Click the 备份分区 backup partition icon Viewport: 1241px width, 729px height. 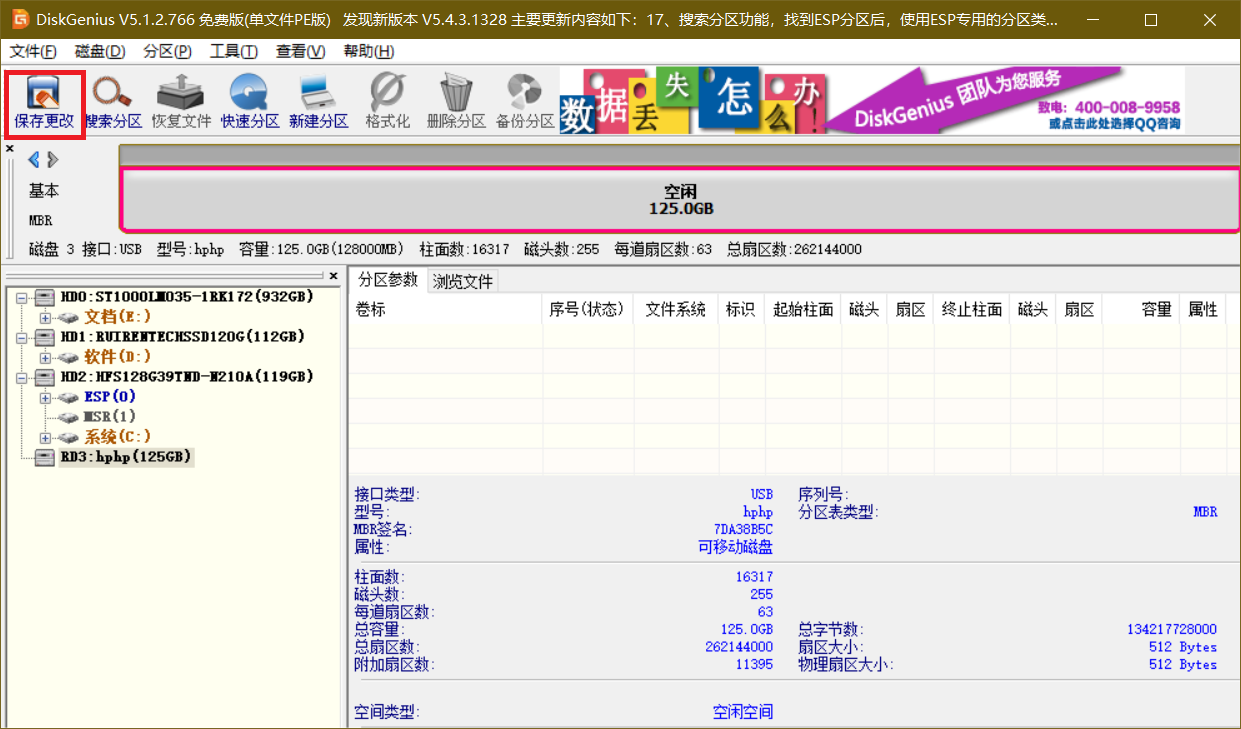click(524, 102)
